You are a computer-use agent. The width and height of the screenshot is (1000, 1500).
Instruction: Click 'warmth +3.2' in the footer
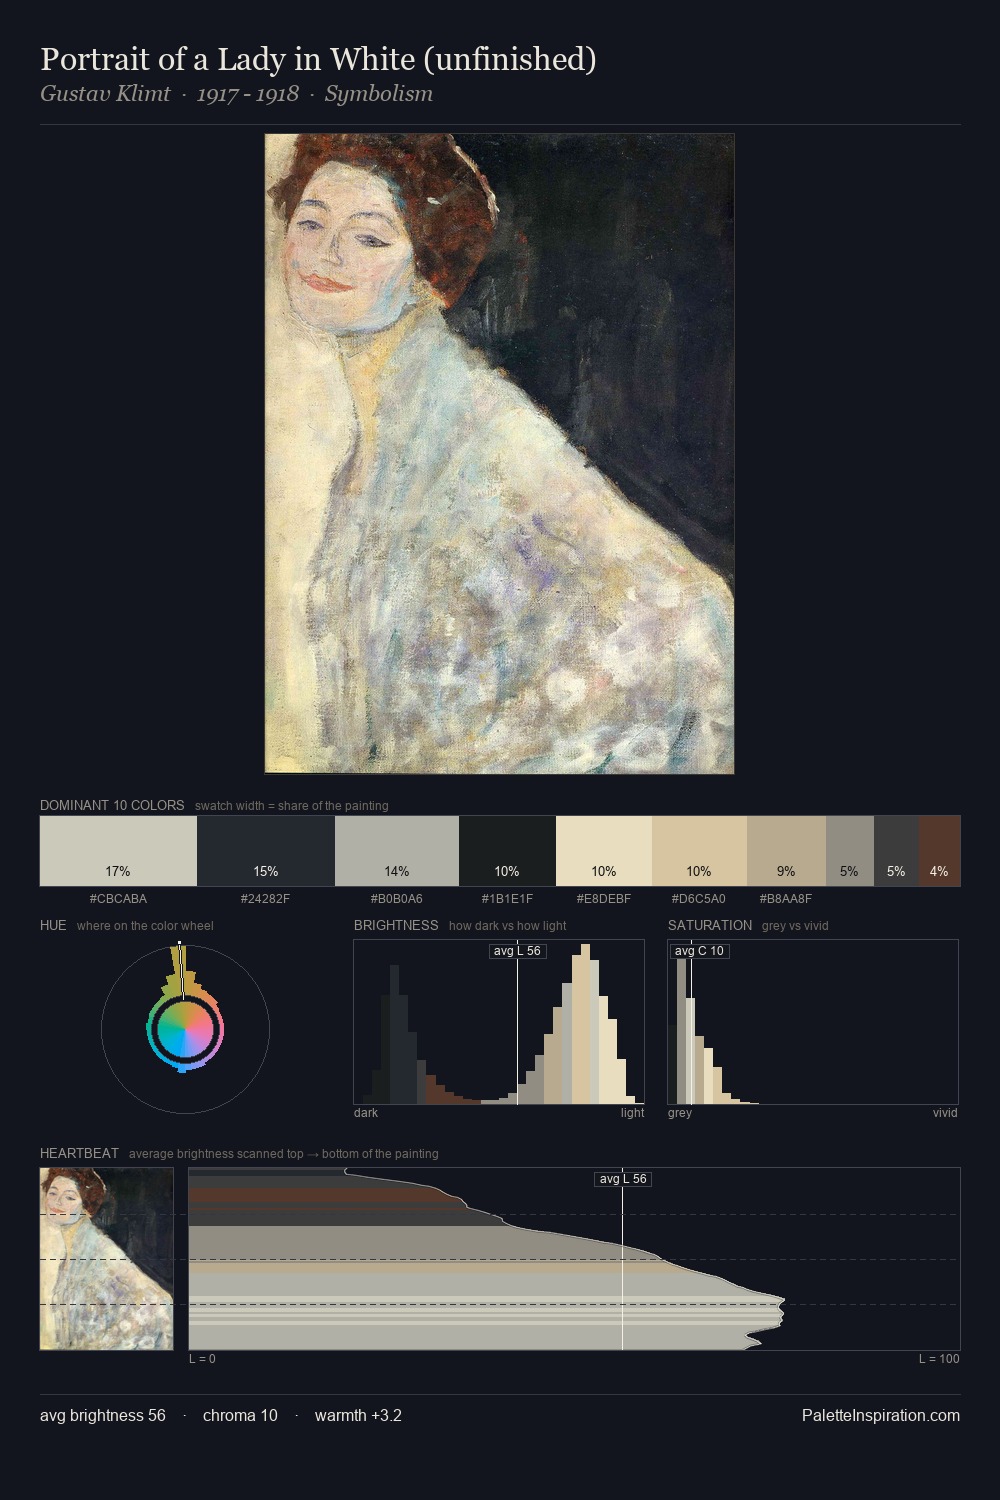358,1415
